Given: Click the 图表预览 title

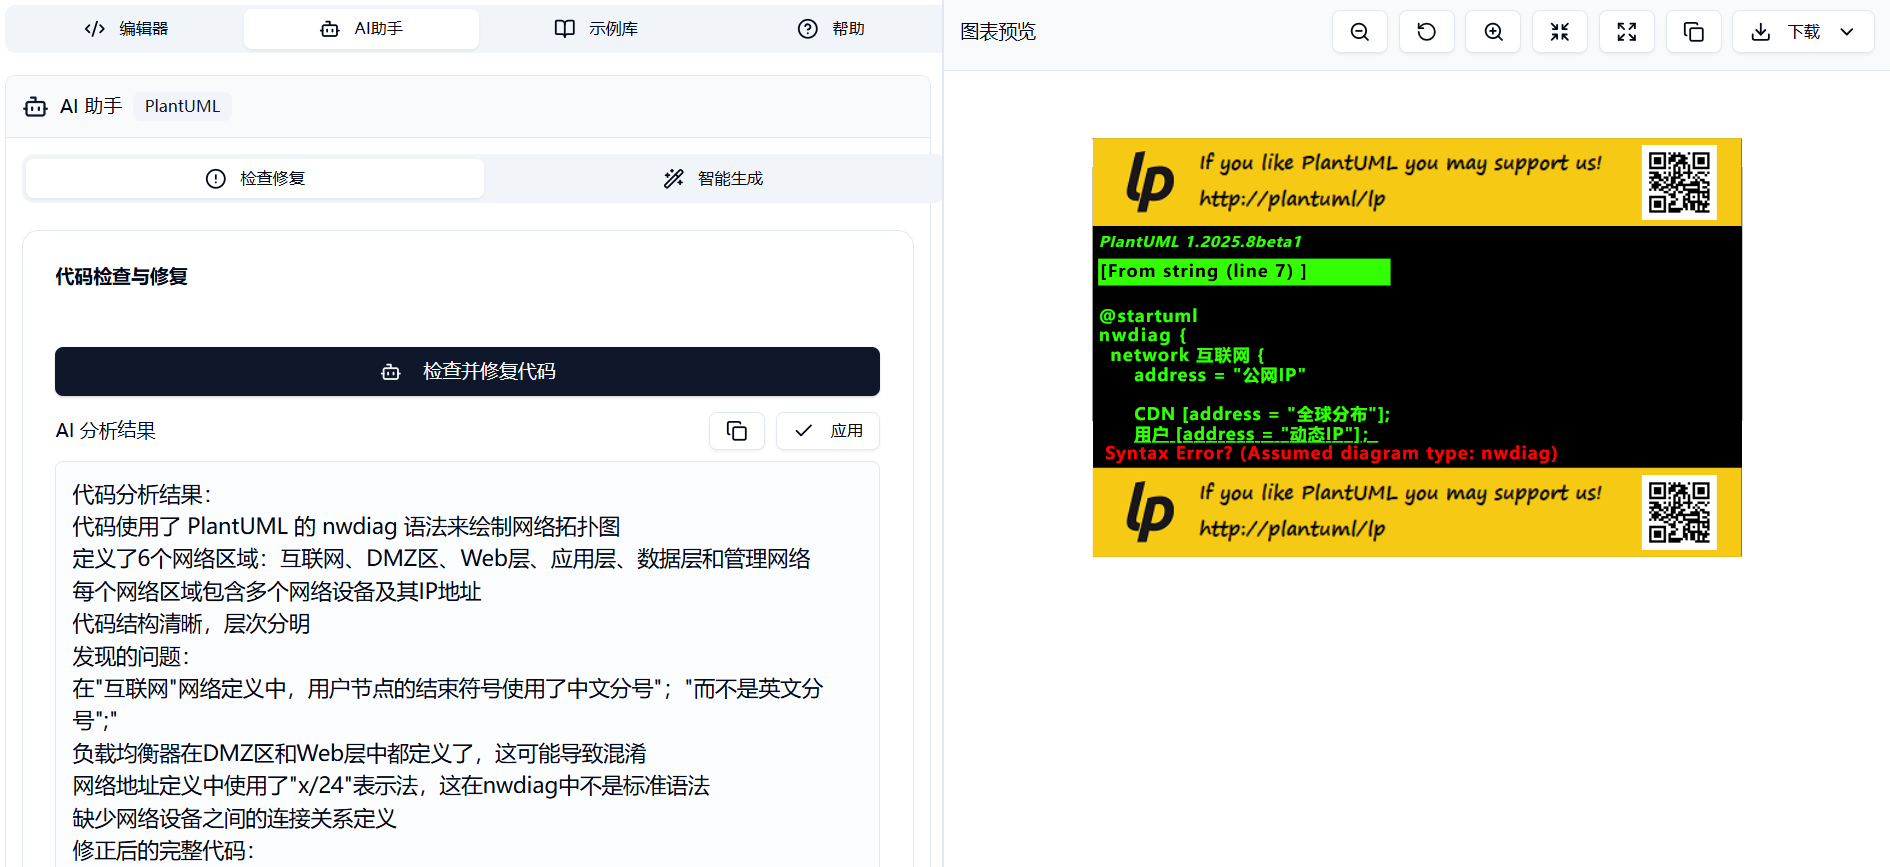Looking at the screenshot, I should pyautogui.click(x=998, y=32).
